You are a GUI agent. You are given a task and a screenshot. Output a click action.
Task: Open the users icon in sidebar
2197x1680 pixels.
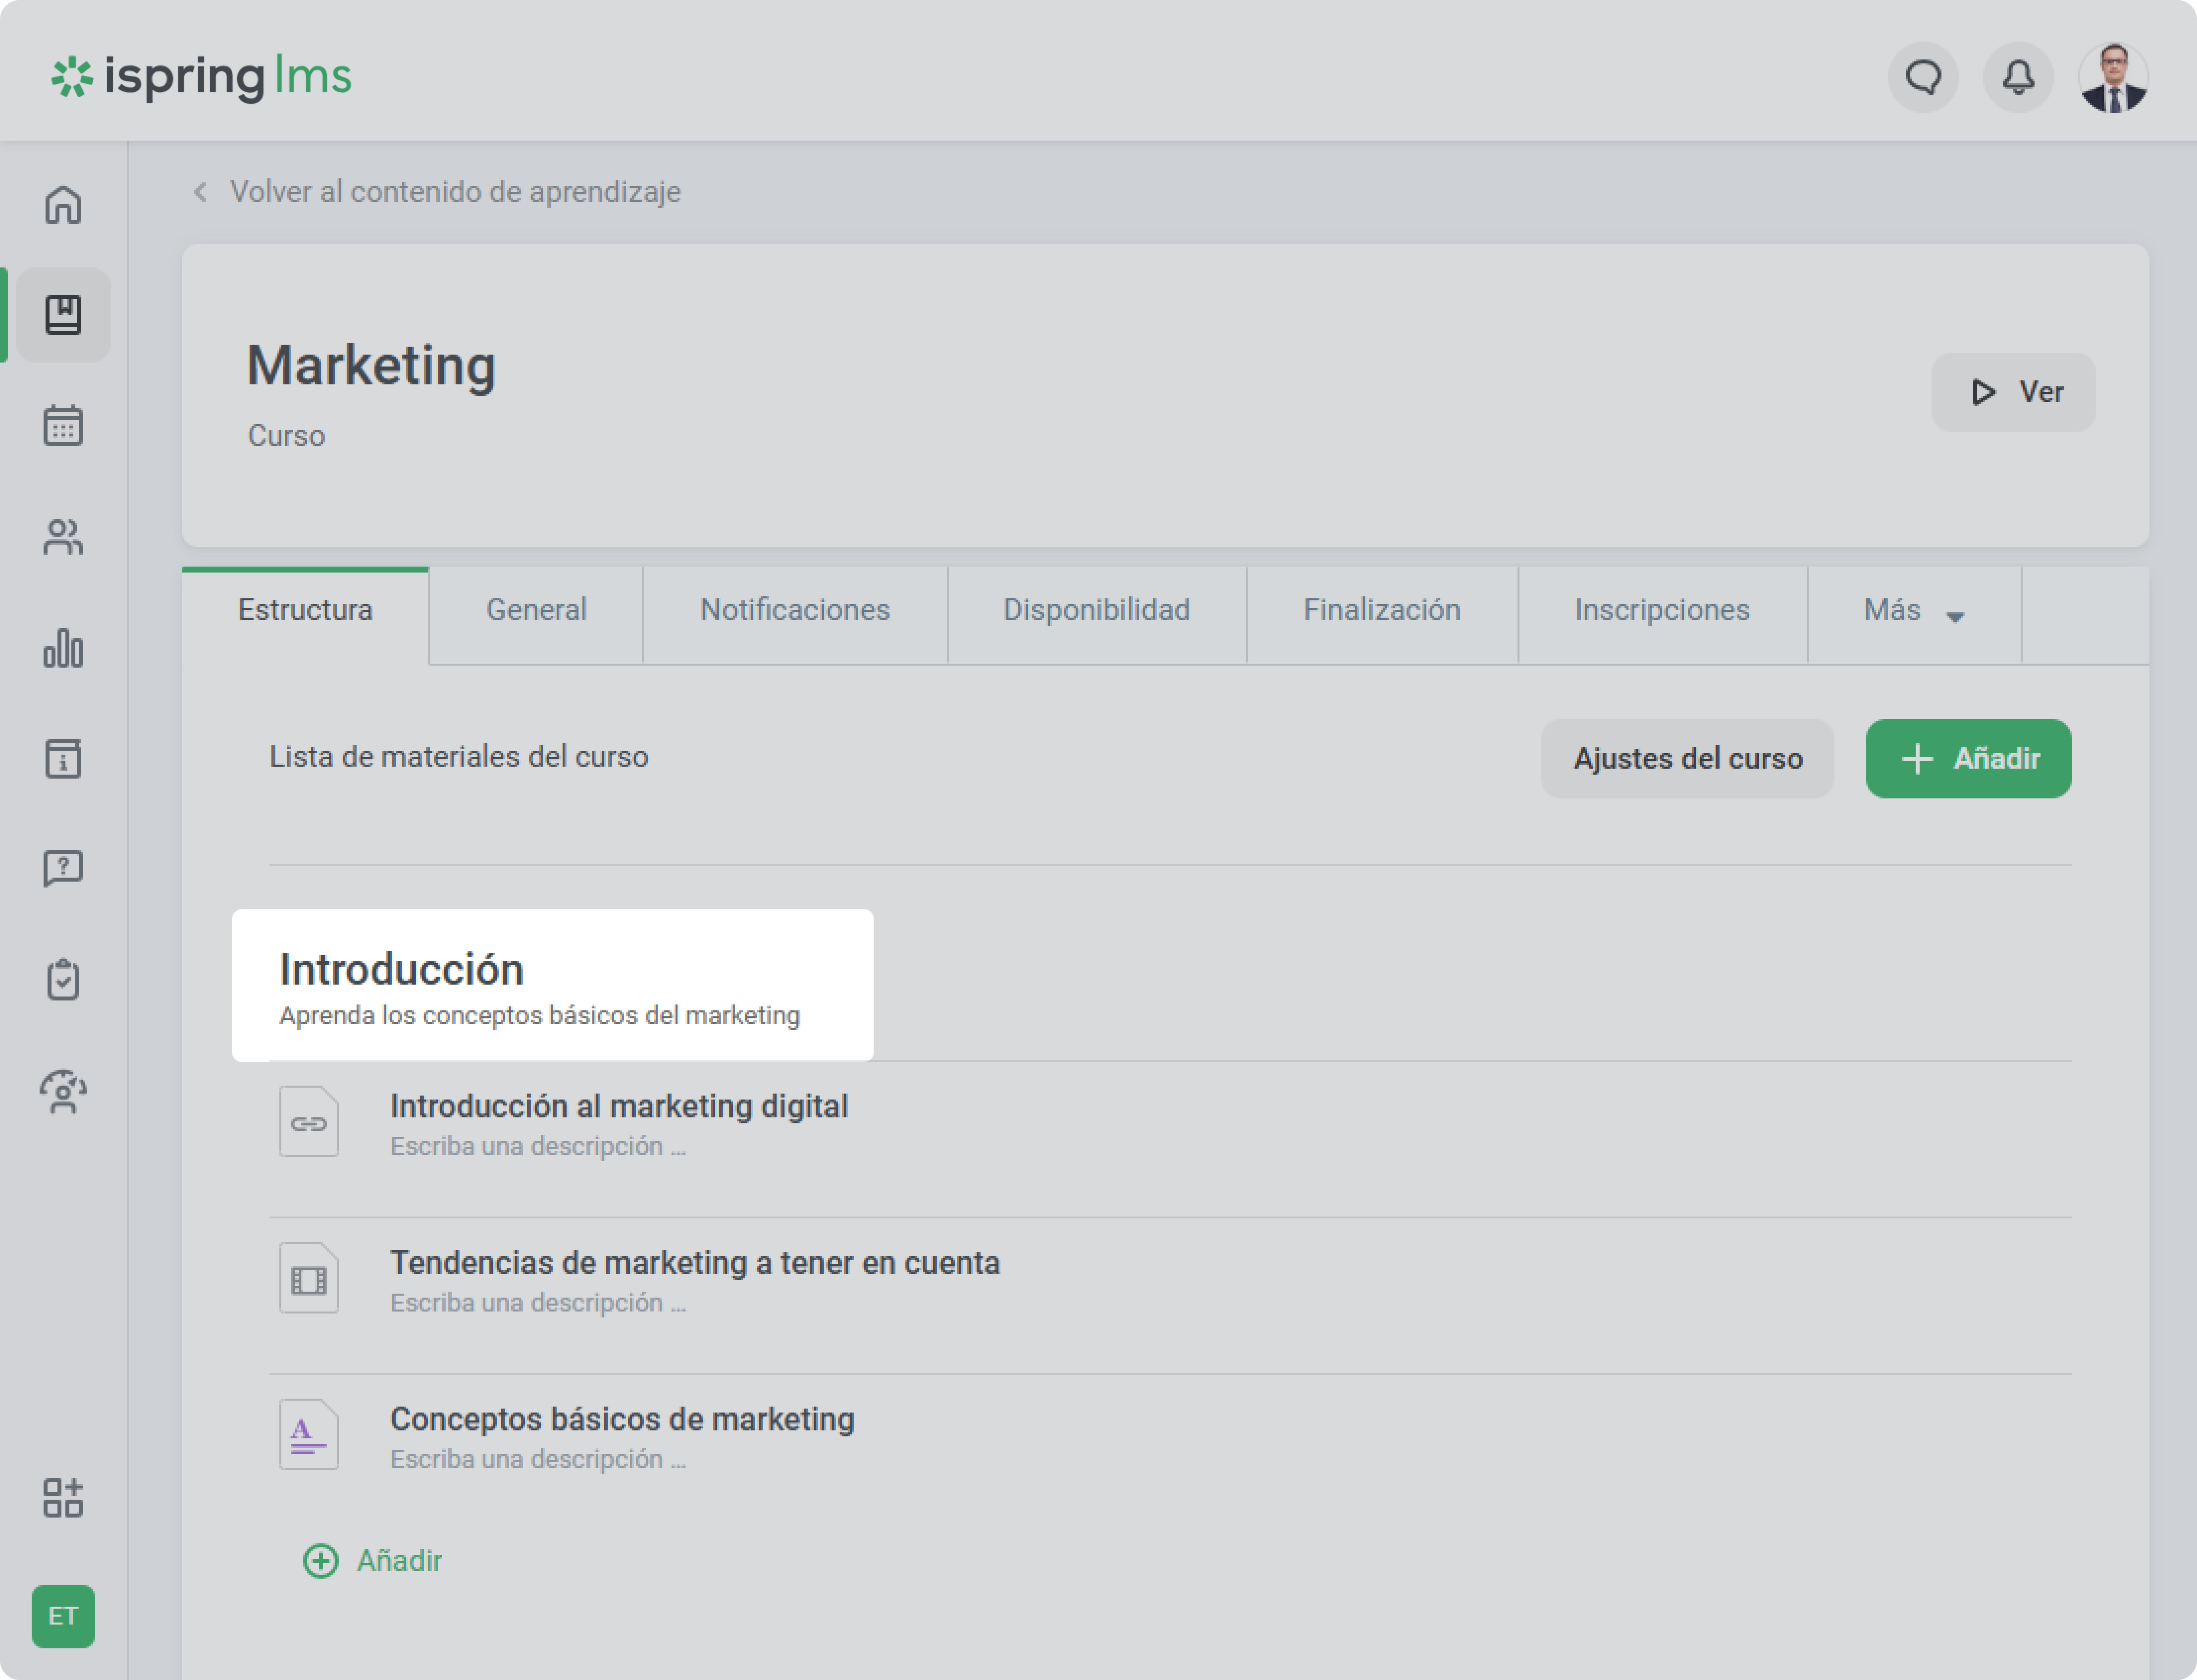pos(63,537)
